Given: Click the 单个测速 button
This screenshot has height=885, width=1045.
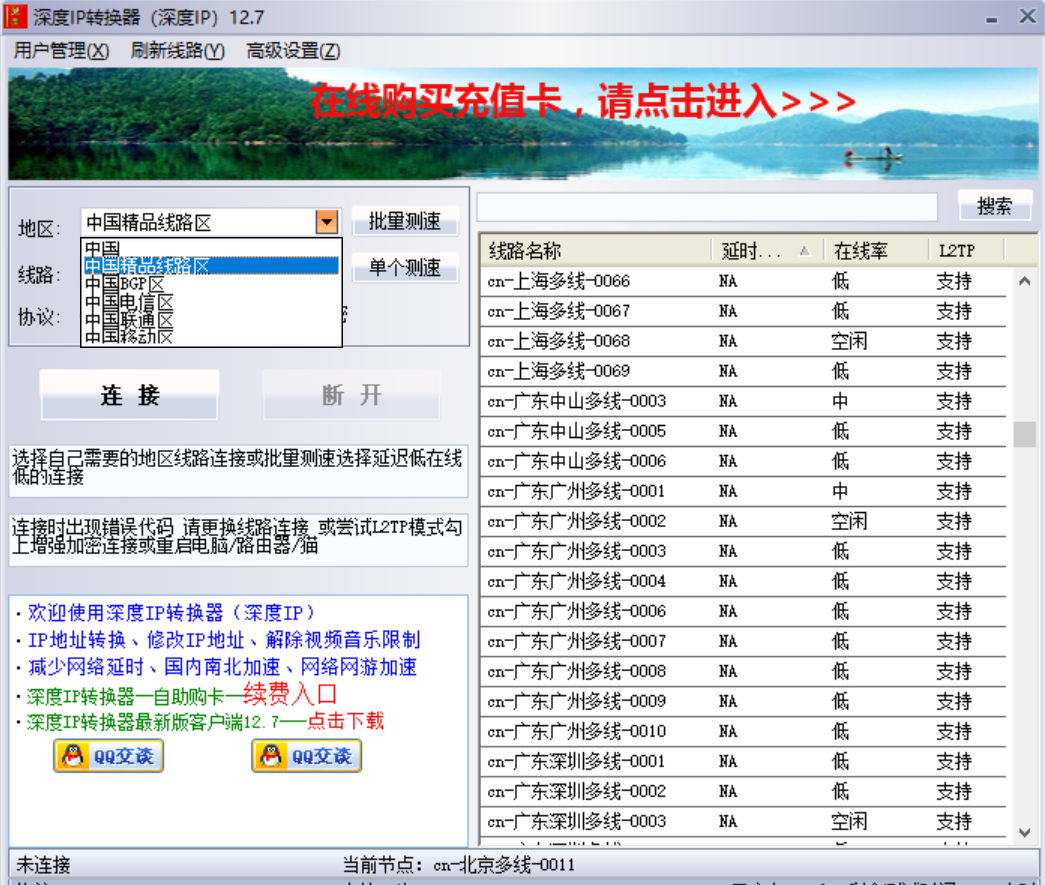Looking at the screenshot, I should 404,265.
